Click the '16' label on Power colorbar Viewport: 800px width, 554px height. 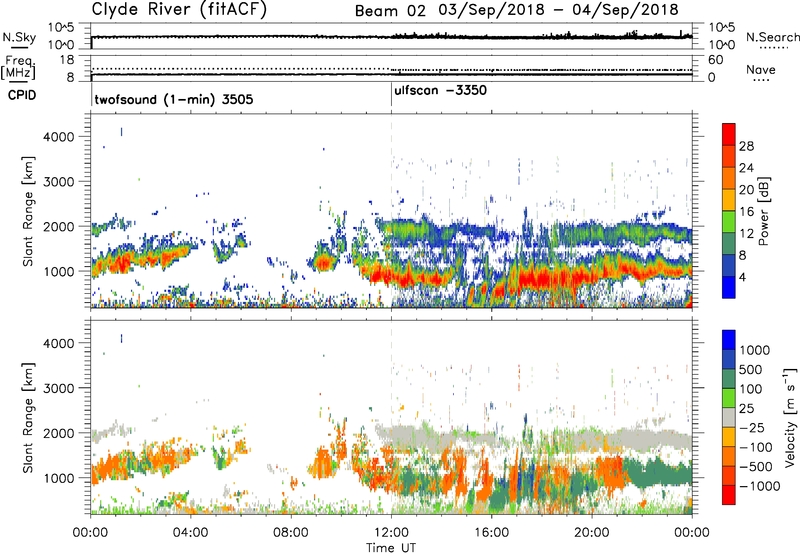746,212
